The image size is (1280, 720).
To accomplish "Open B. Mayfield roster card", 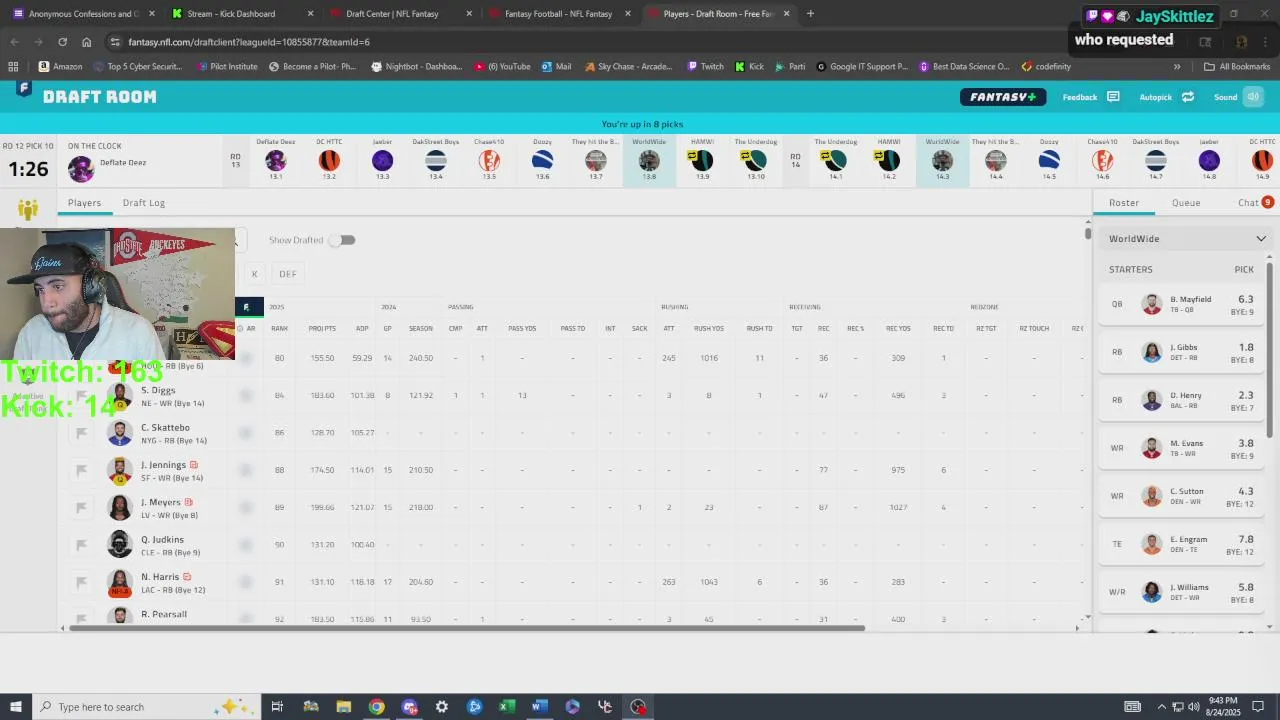I will point(1182,304).
